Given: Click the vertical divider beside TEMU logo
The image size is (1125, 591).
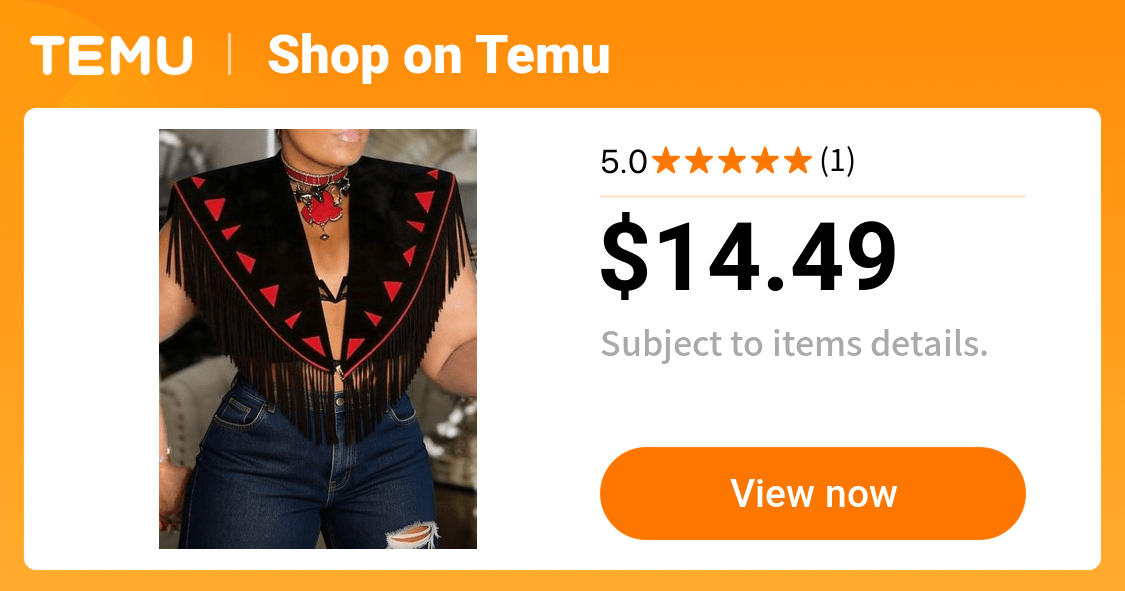Looking at the screenshot, I should point(230,55).
